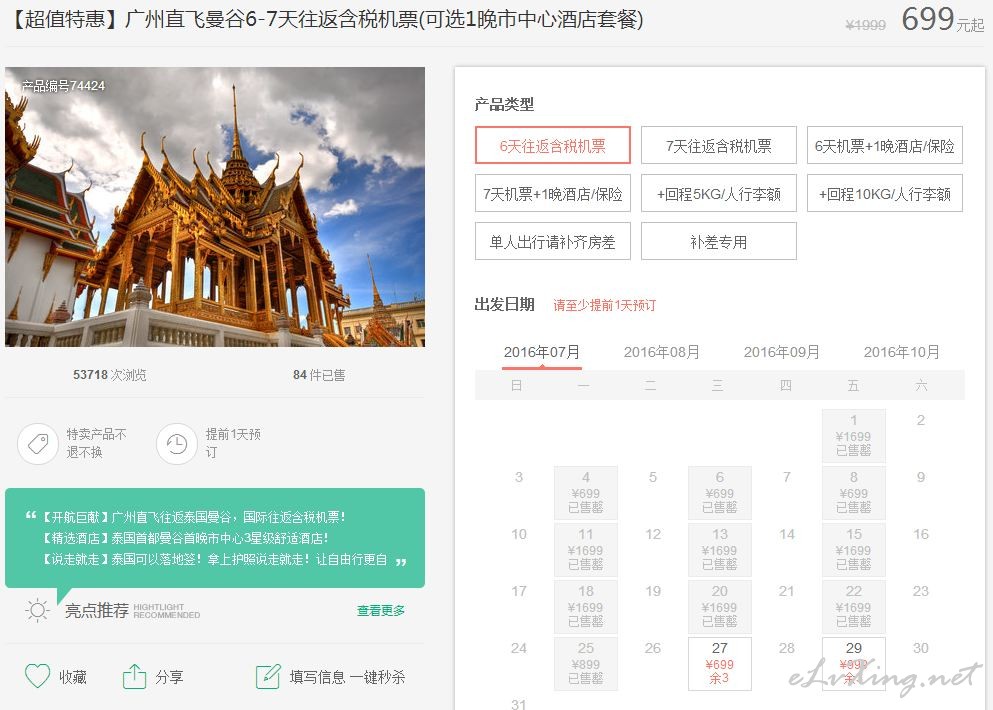Click 提前1天预订 text
The height and width of the screenshot is (710, 993).
point(233,443)
